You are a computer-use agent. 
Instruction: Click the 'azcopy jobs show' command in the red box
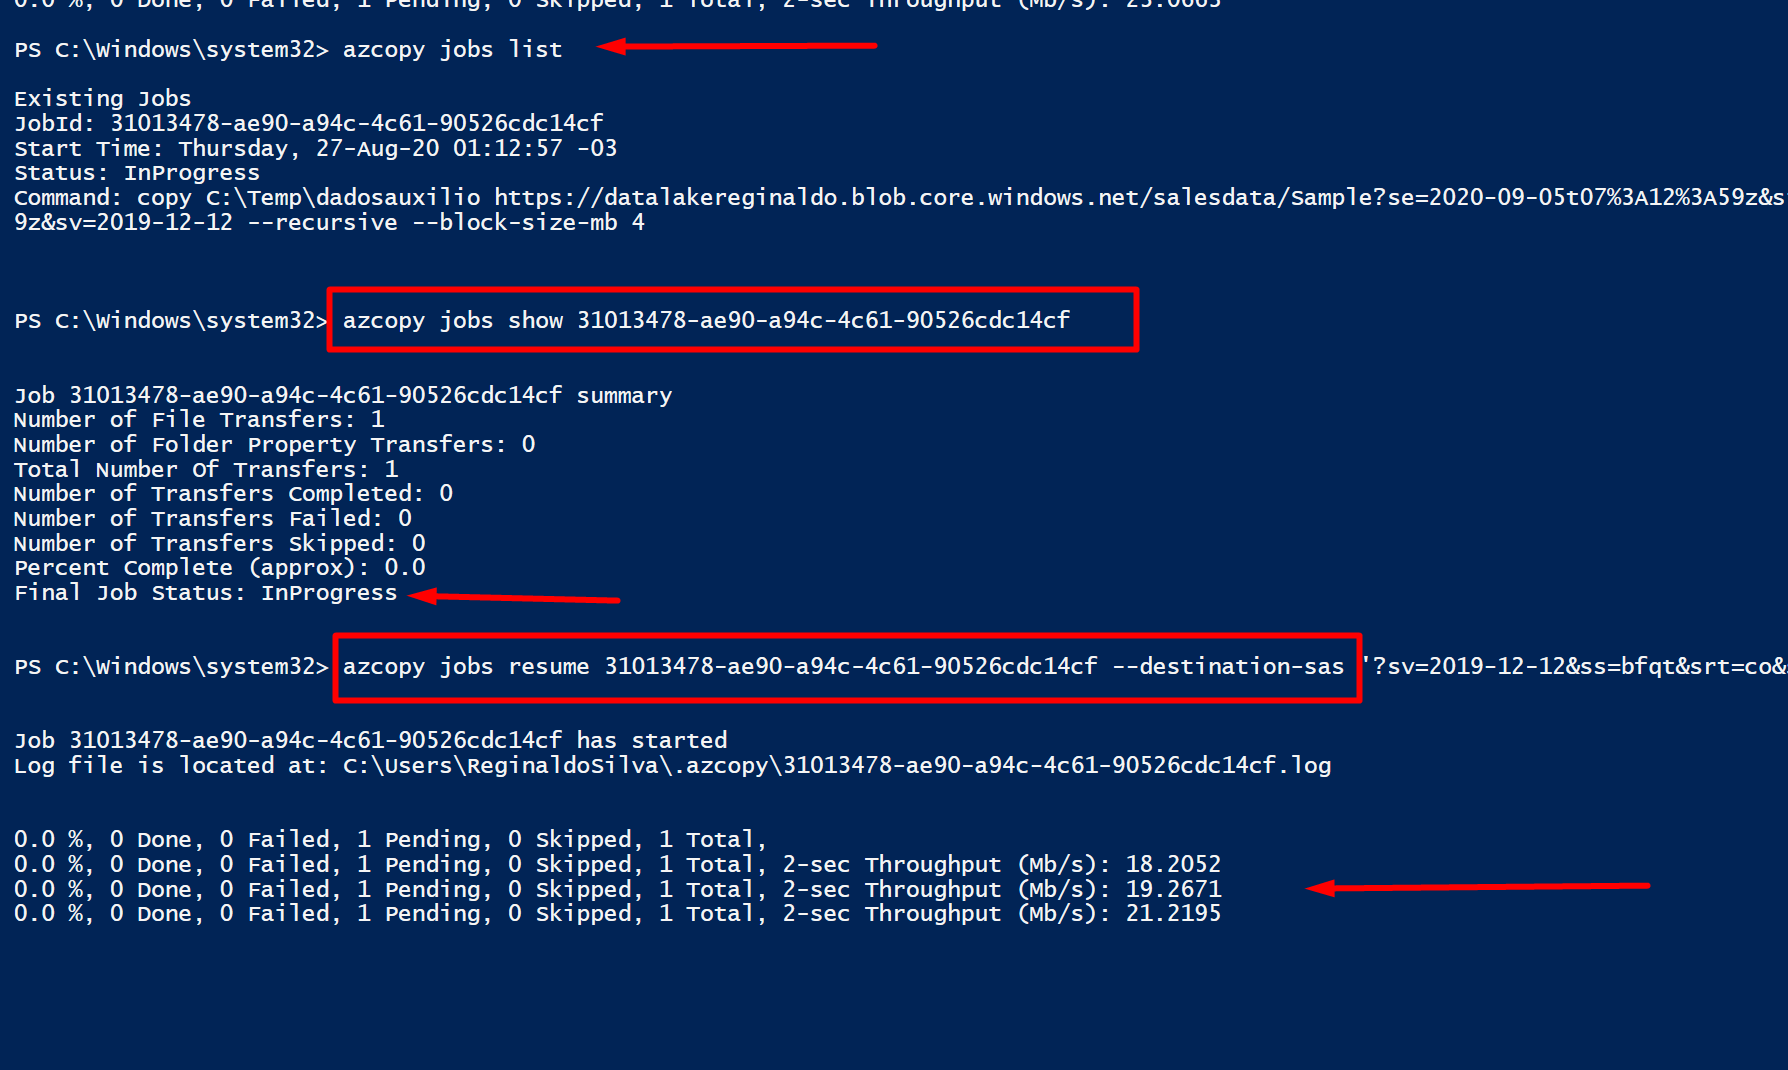pyautogui.click(x=706, y=320)
